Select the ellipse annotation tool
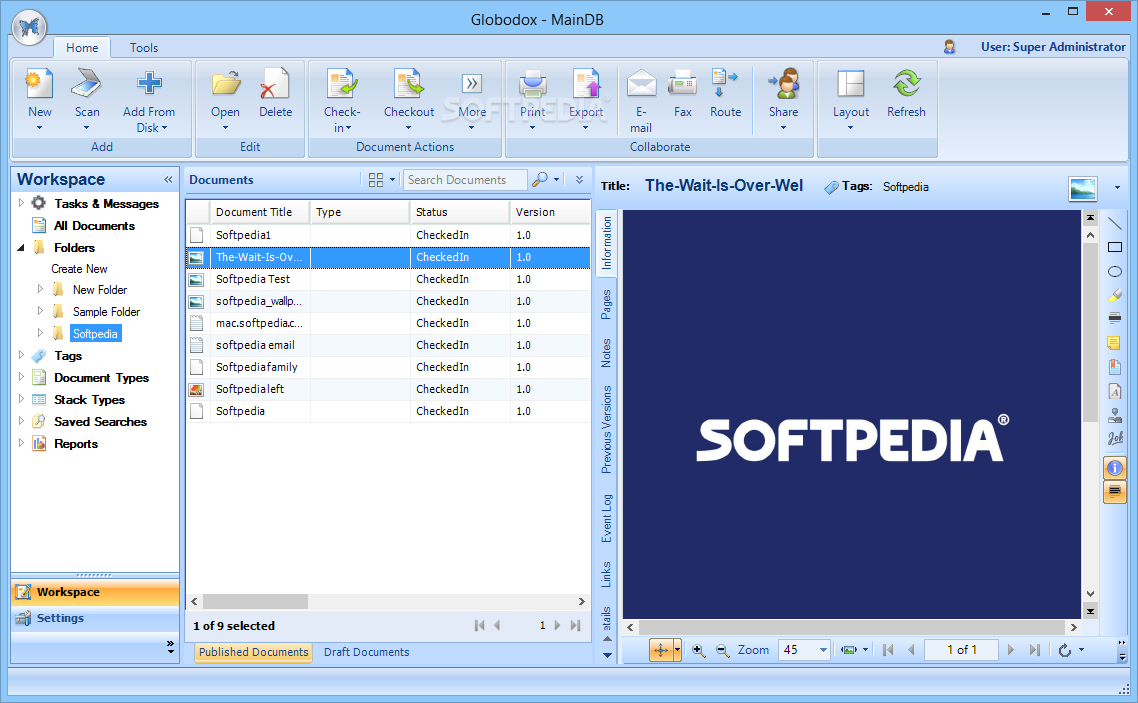This screenshot has height=703, width=1138. 1115,271
